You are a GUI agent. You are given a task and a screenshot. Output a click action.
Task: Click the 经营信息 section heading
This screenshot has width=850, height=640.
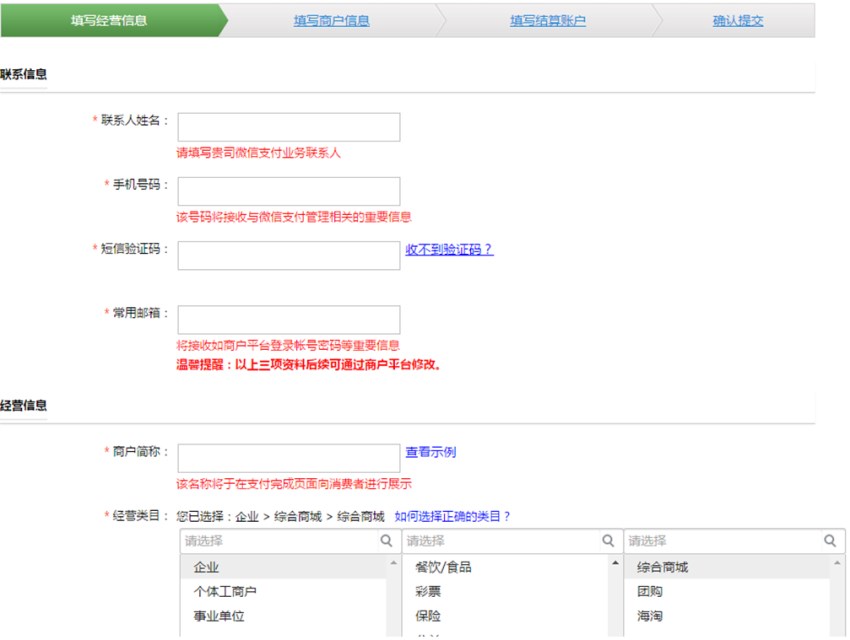point(23,405)
